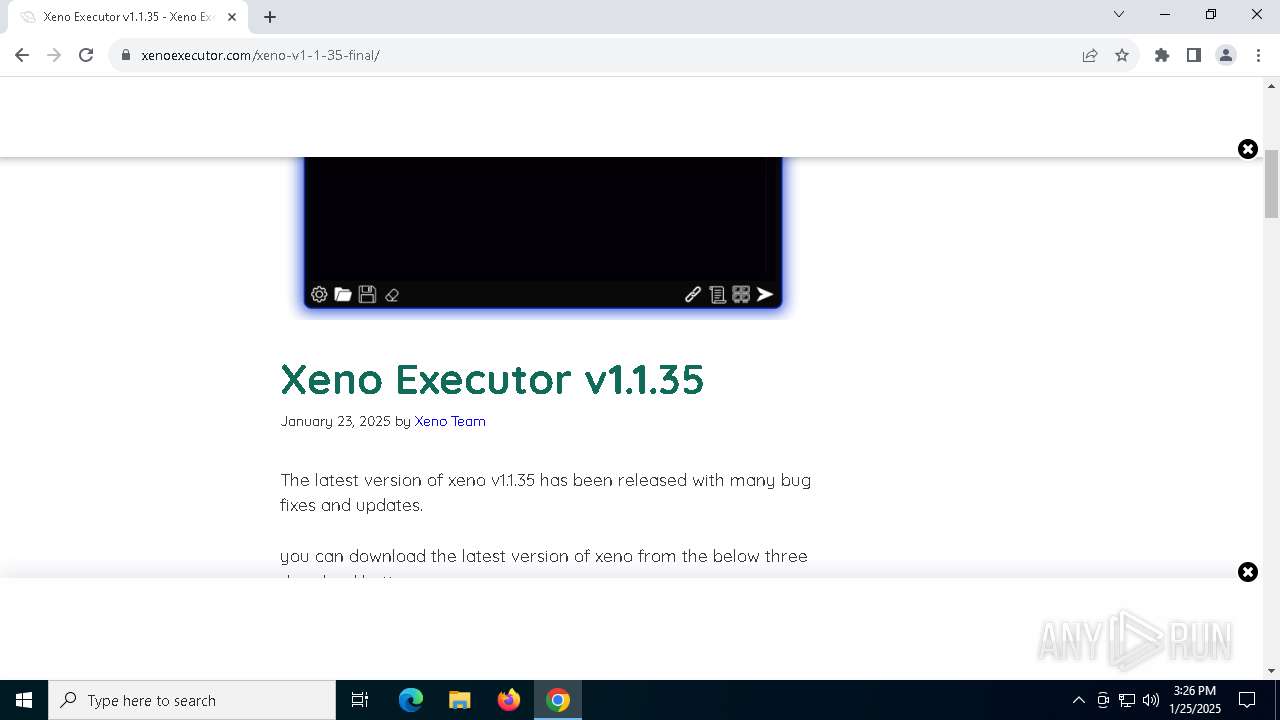1280x720 pixels.
Task: Click the taskbar search box
Action: tap(192, 700)
